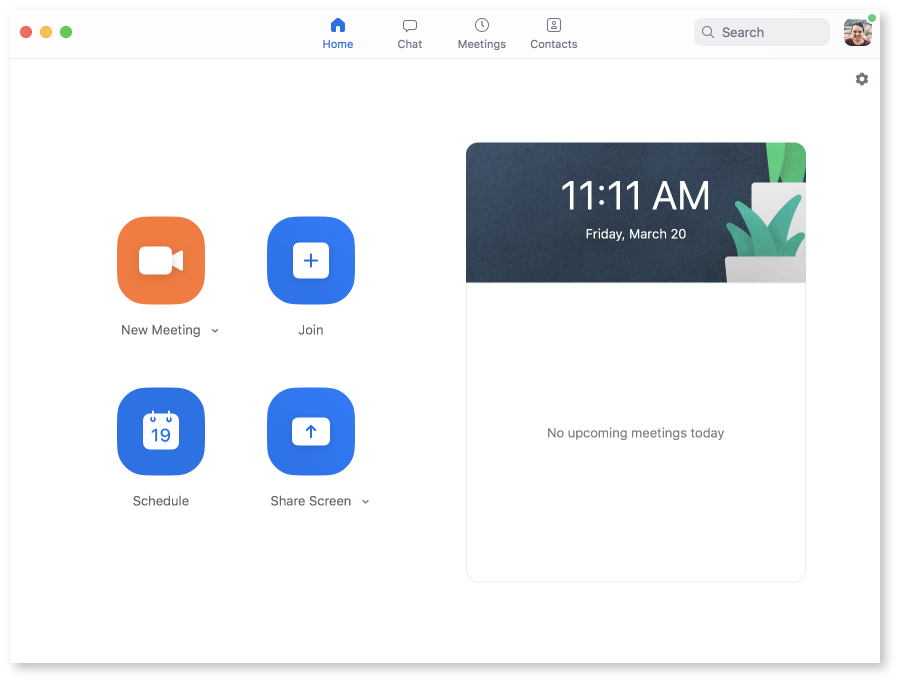Switch to the Chat tab

(410, 34)
